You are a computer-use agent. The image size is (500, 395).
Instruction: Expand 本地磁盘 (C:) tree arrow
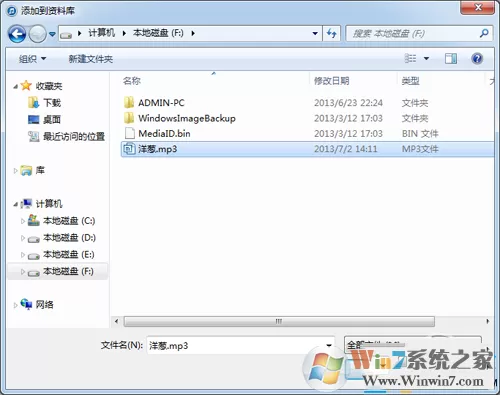tap(23, 221)
